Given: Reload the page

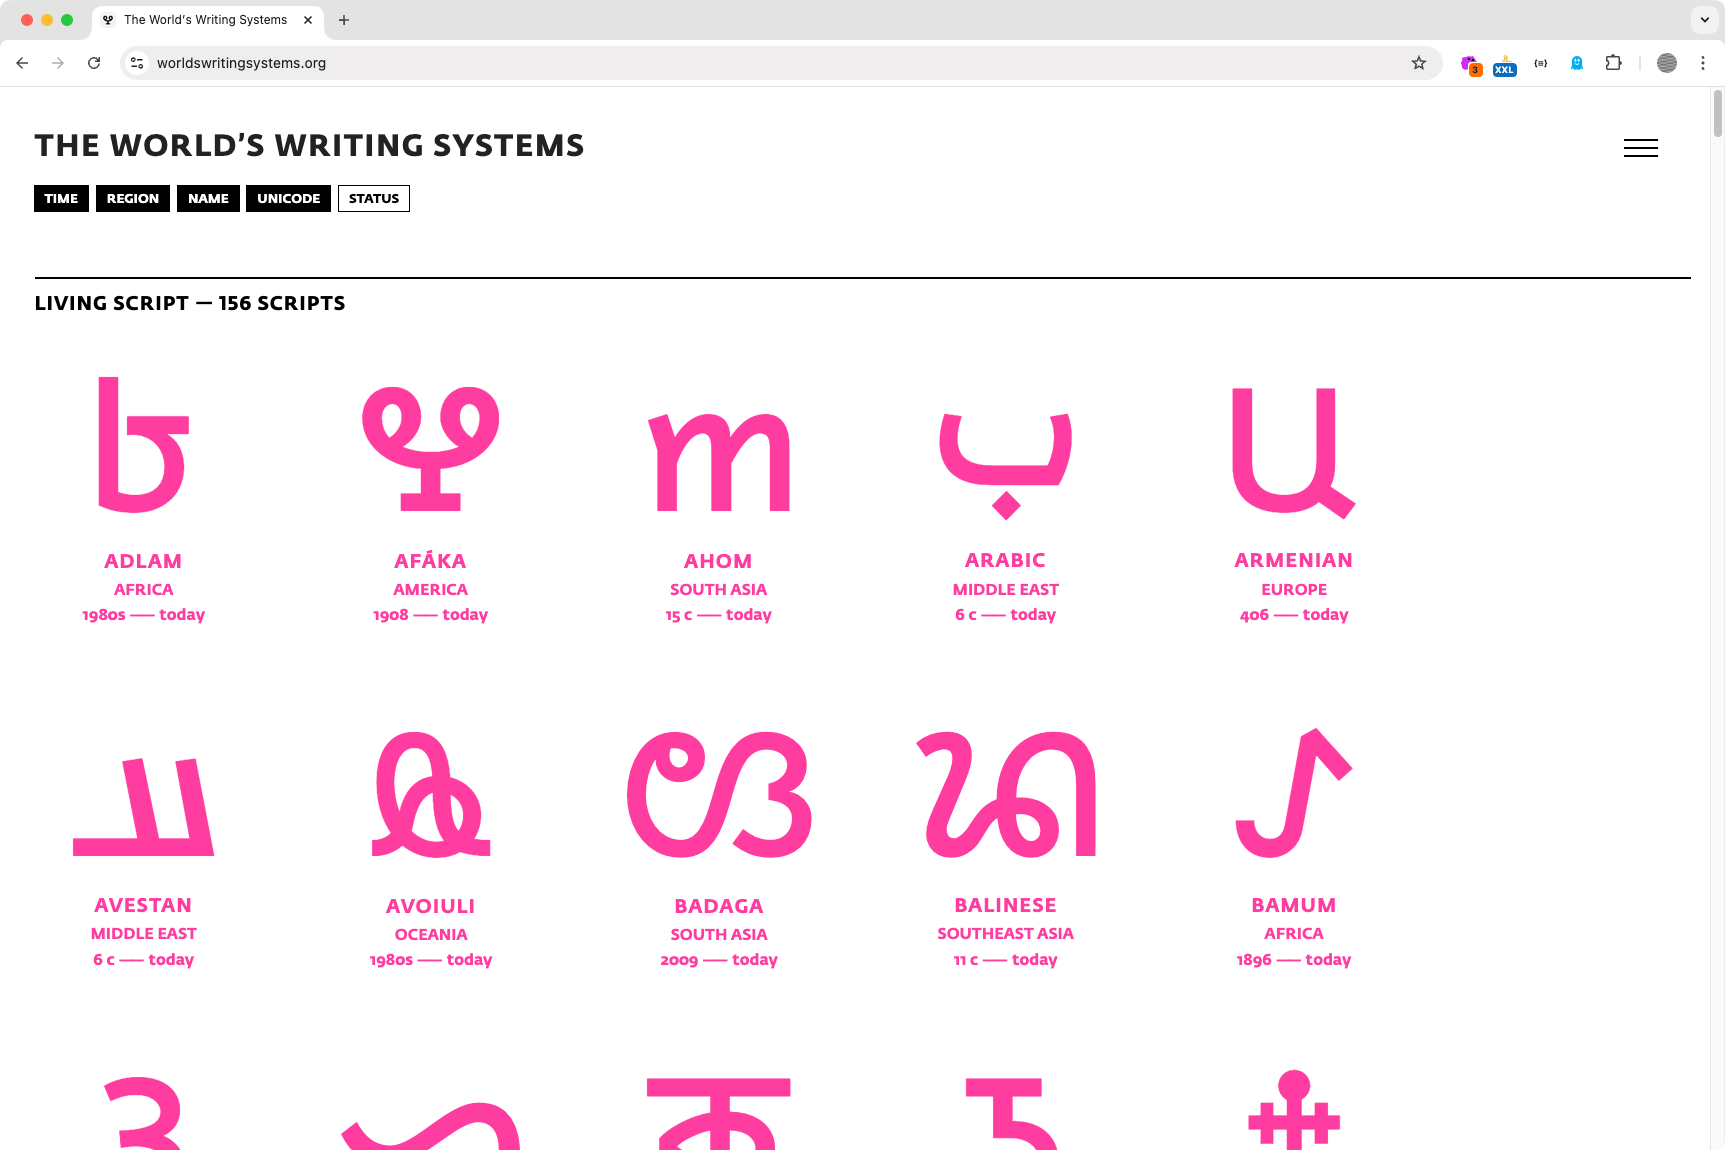Looking at the screenshot, I should [94, 63].
